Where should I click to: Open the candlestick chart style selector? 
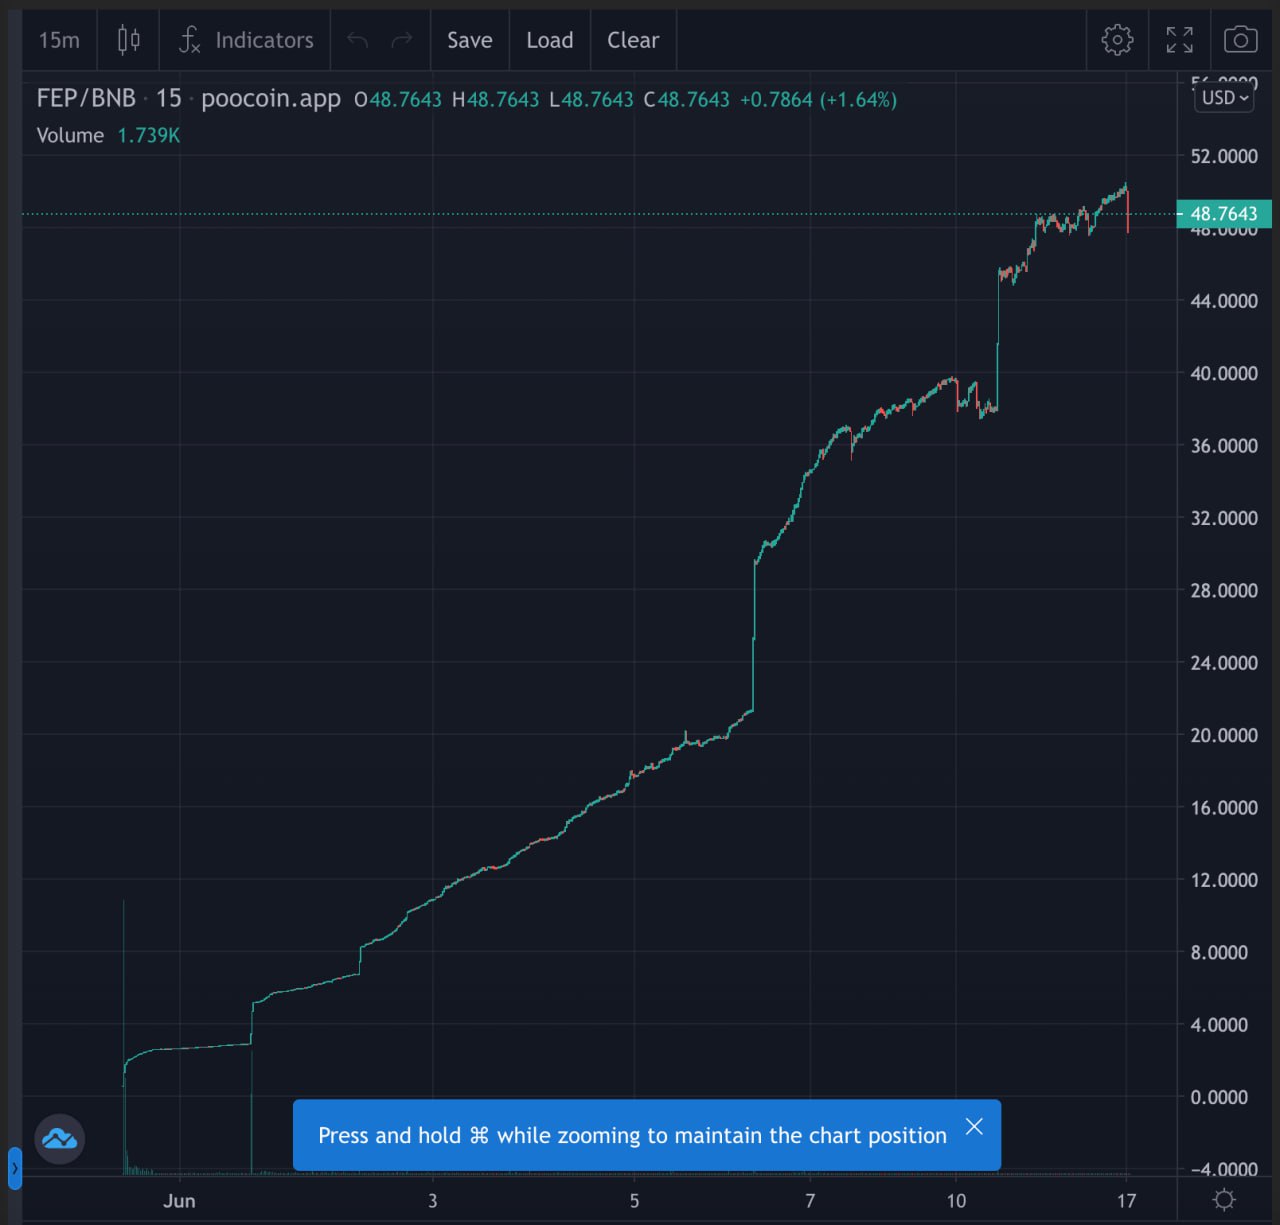[128, 40]
